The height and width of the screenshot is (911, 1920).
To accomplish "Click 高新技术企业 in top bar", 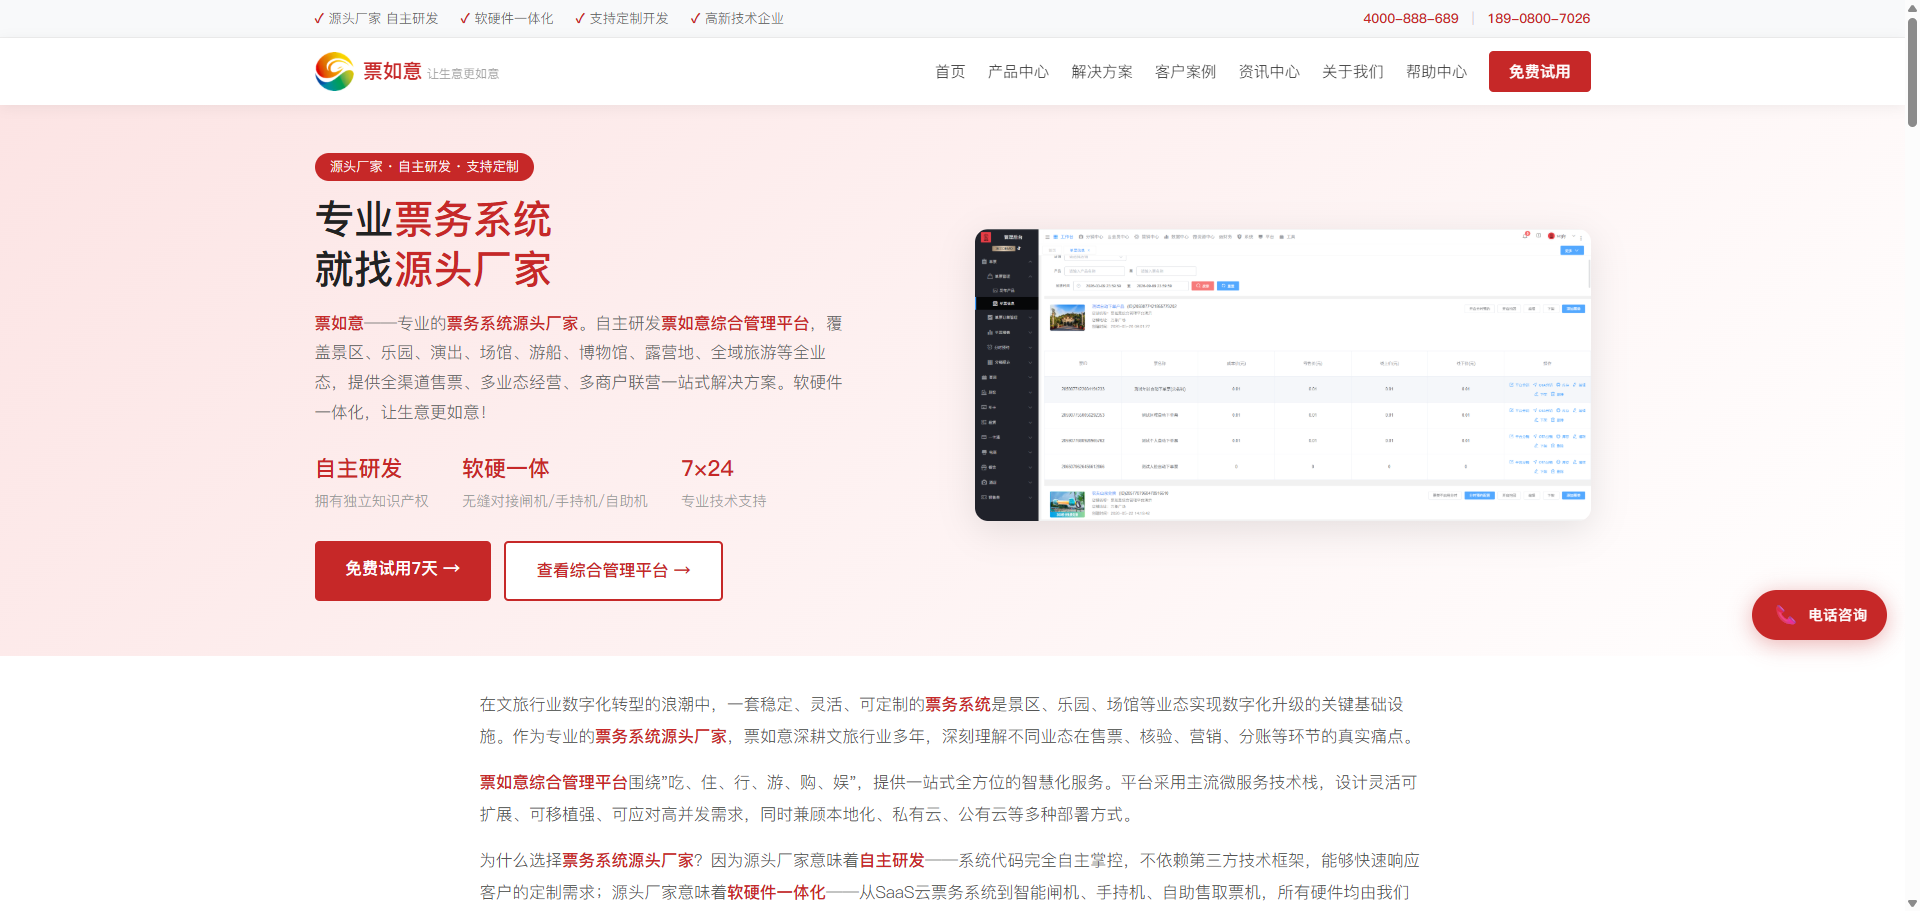I will (737, 18).
